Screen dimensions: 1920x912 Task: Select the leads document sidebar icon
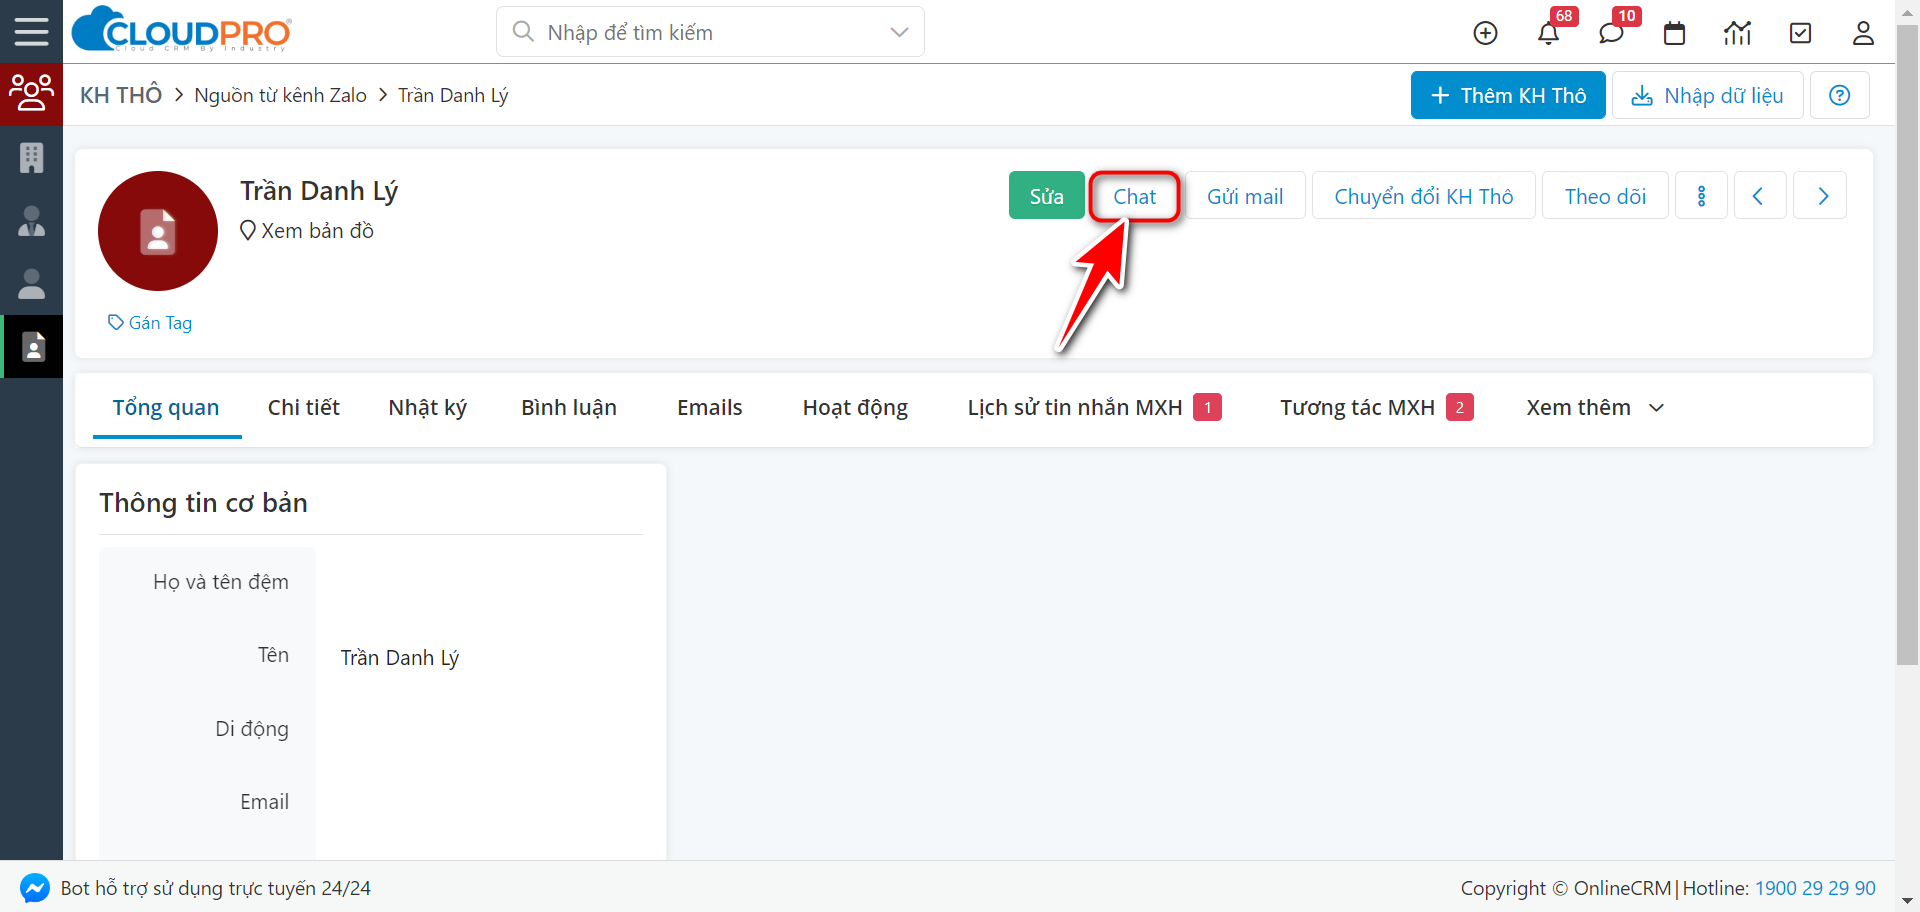33,347
